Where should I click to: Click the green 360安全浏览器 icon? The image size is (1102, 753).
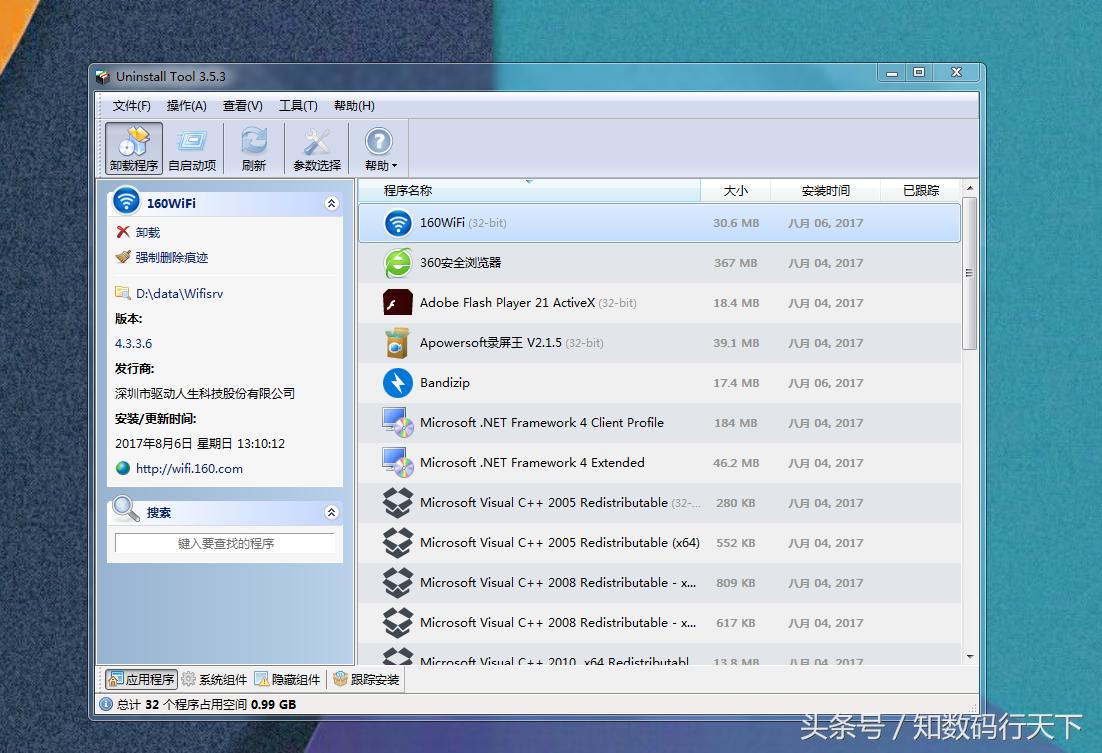click(x=396, y=262)
